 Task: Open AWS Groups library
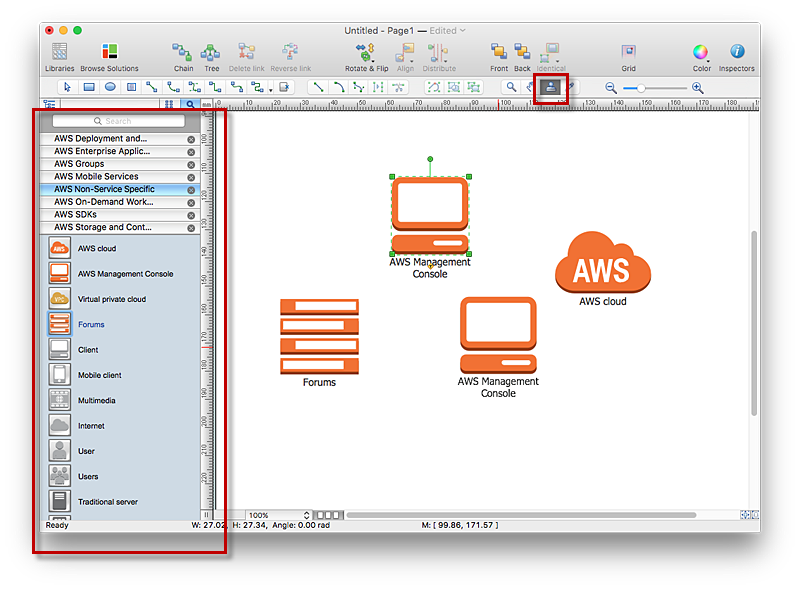pyautogui.click(x=118, y=164)
